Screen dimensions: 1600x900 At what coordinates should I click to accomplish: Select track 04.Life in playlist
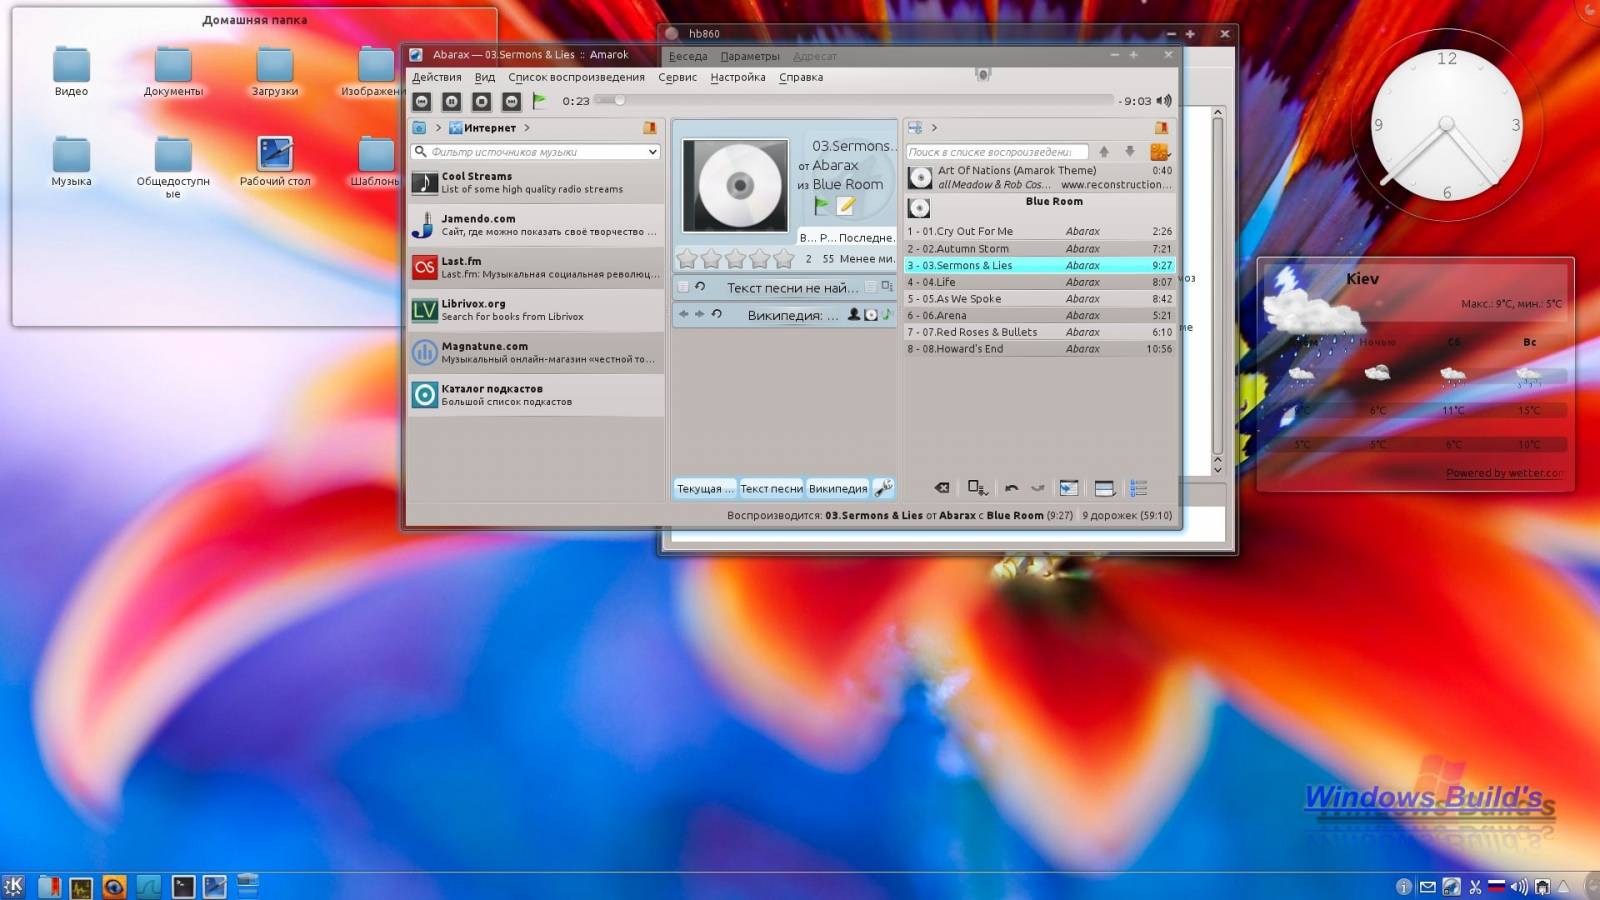tap(1040, 282)
